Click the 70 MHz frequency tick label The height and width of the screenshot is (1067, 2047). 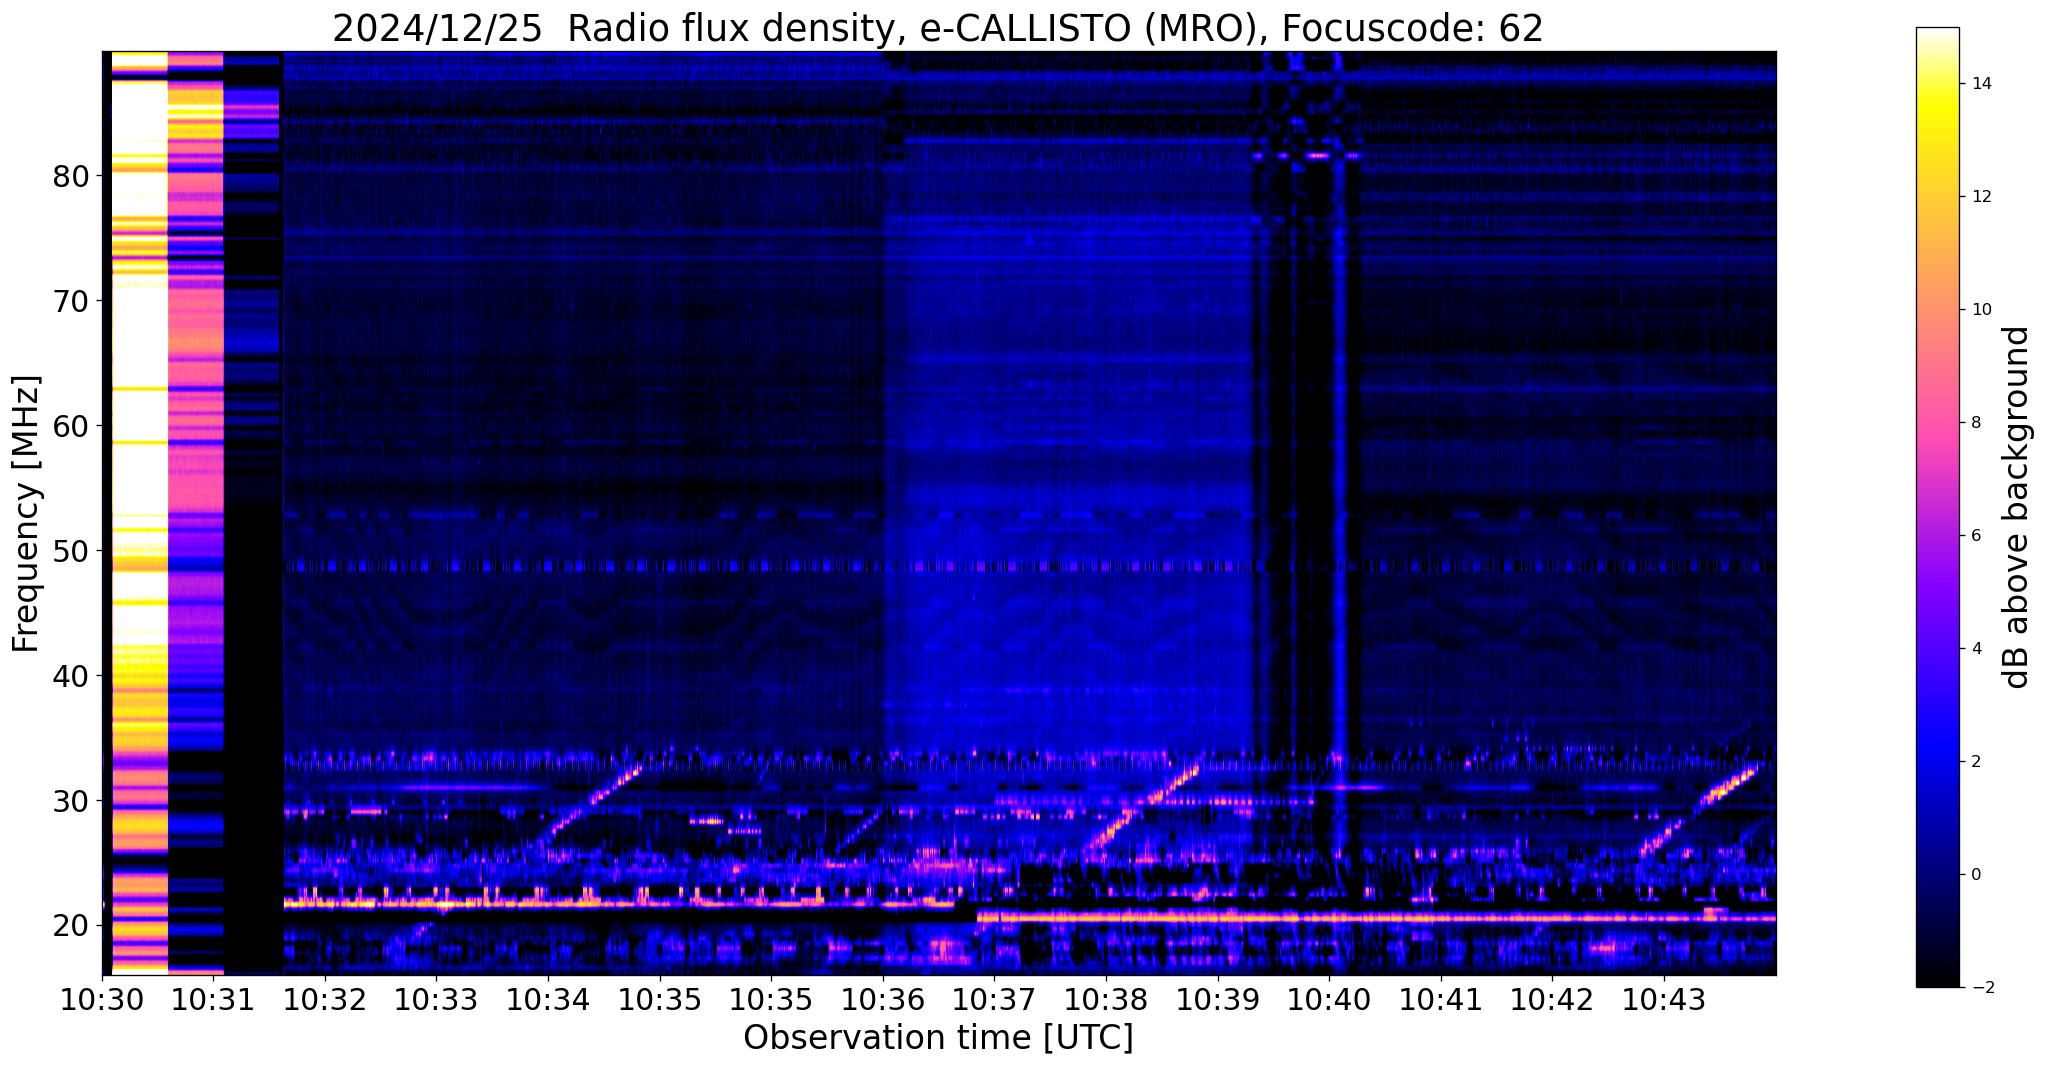[70, 301]
